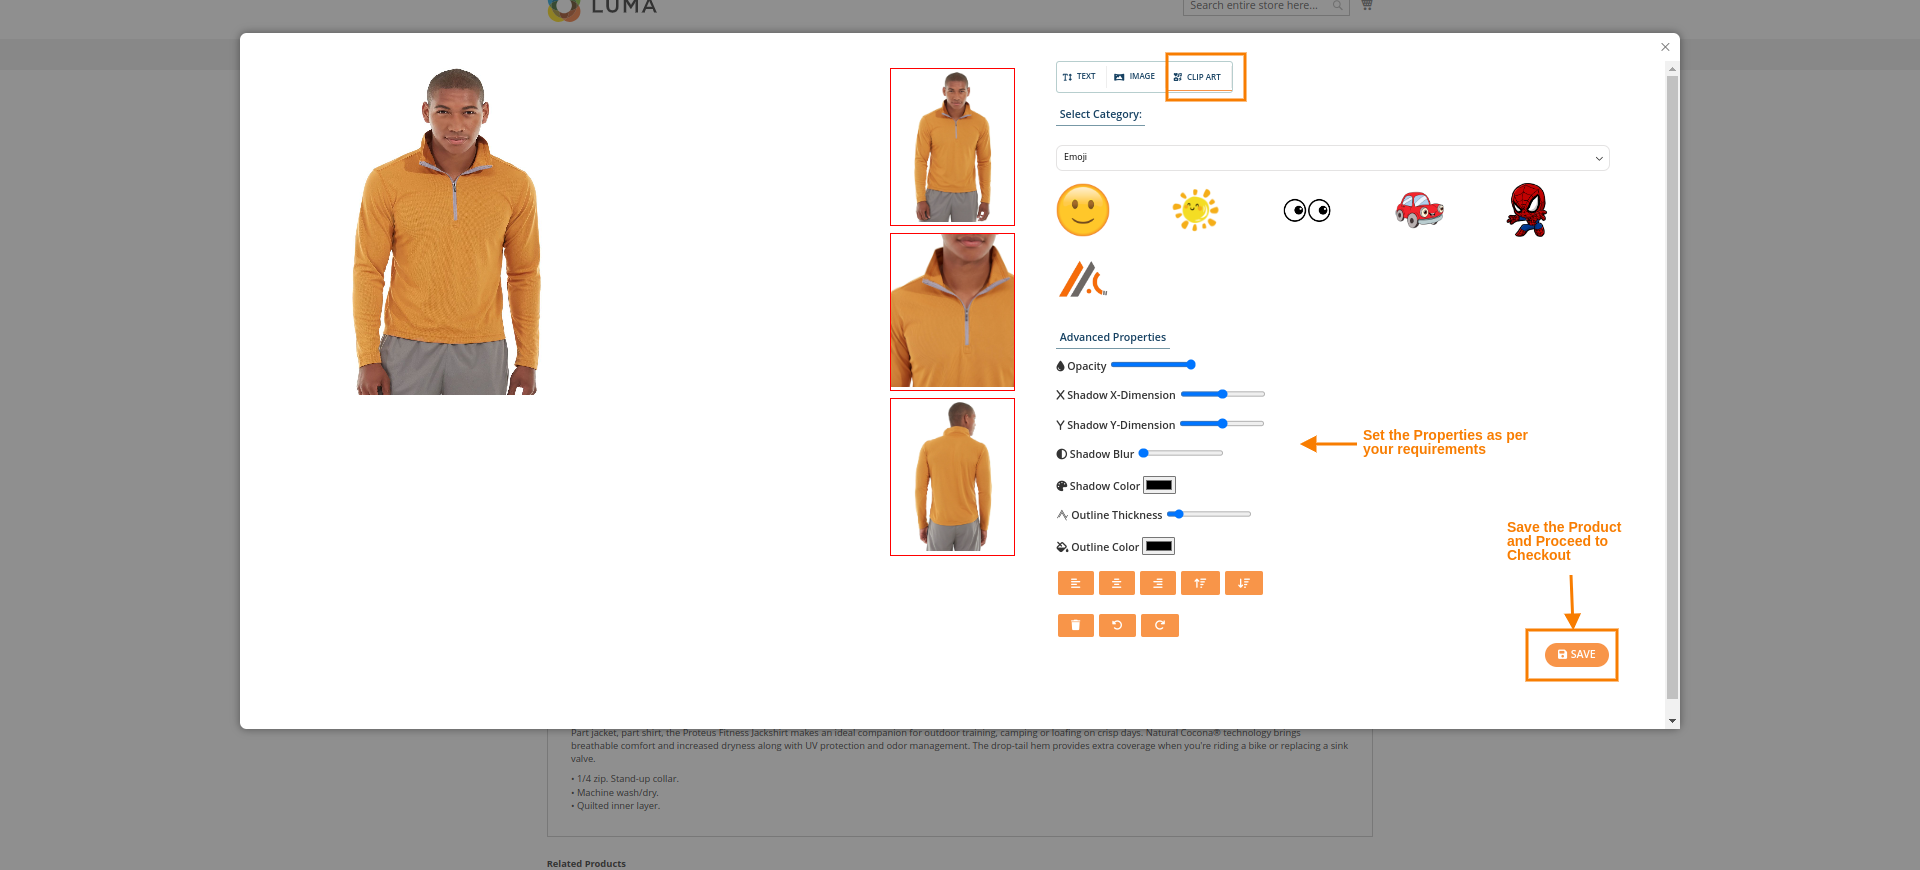
Task: Open the Emoji category dropdown
Action: pyautogui.click(x=1332, y=158)
